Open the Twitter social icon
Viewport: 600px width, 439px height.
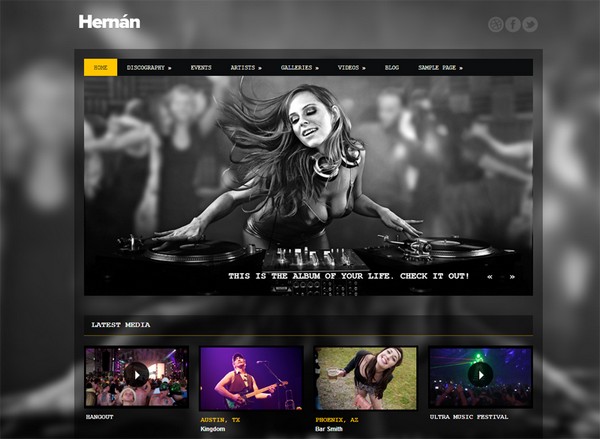(x=529, y=25)
